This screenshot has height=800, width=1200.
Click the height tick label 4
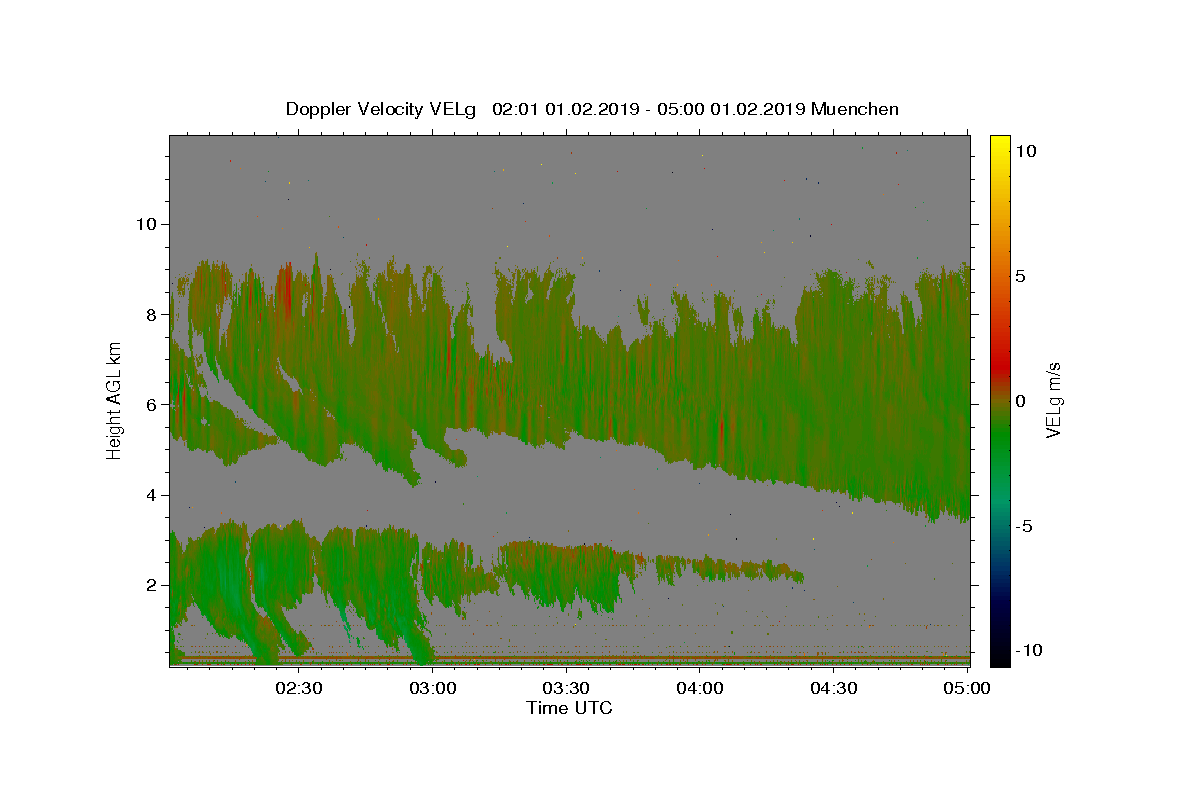pyautogui.click(x=151, y=495)
